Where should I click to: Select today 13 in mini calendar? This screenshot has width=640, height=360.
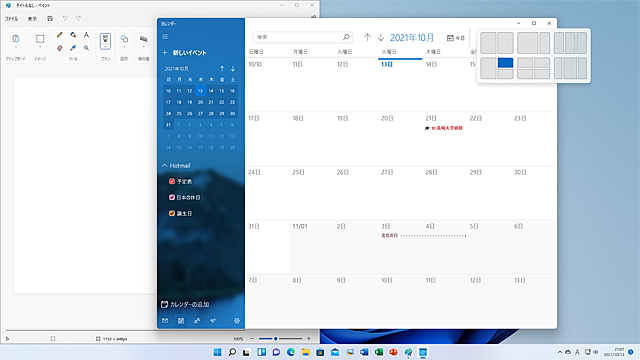[x=200, y=91]
